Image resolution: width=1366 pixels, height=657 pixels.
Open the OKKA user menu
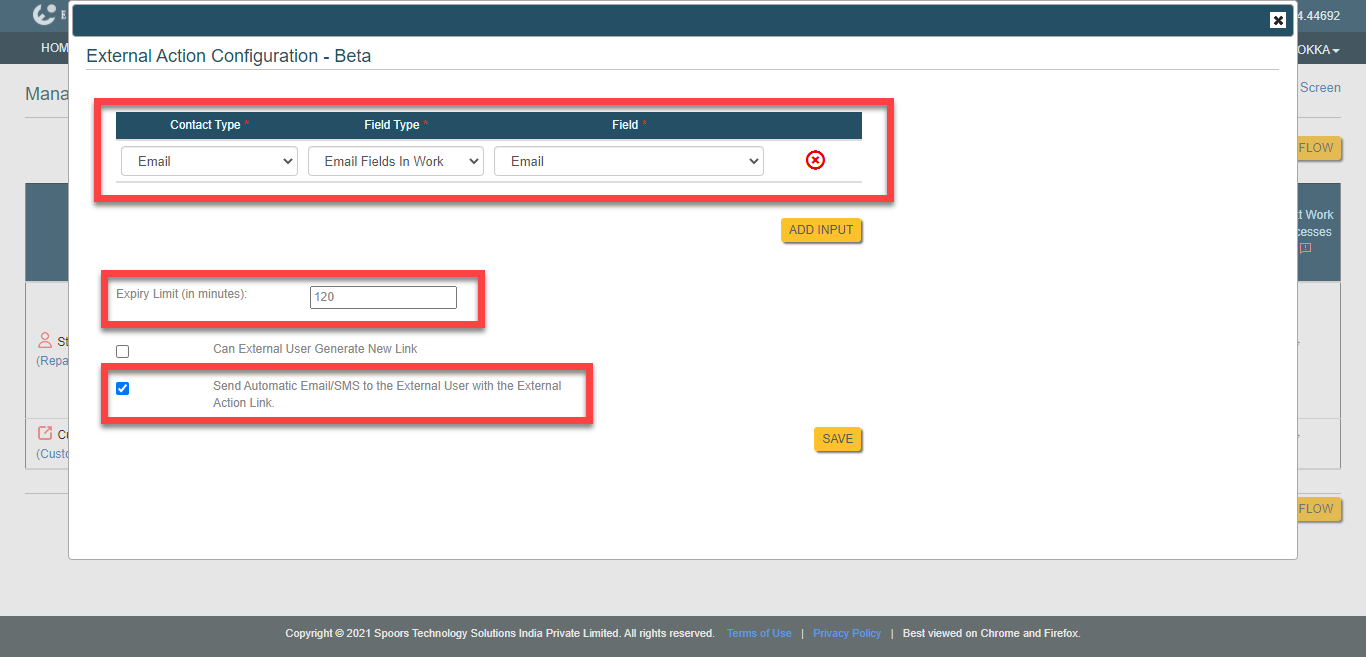point(1318,50)
